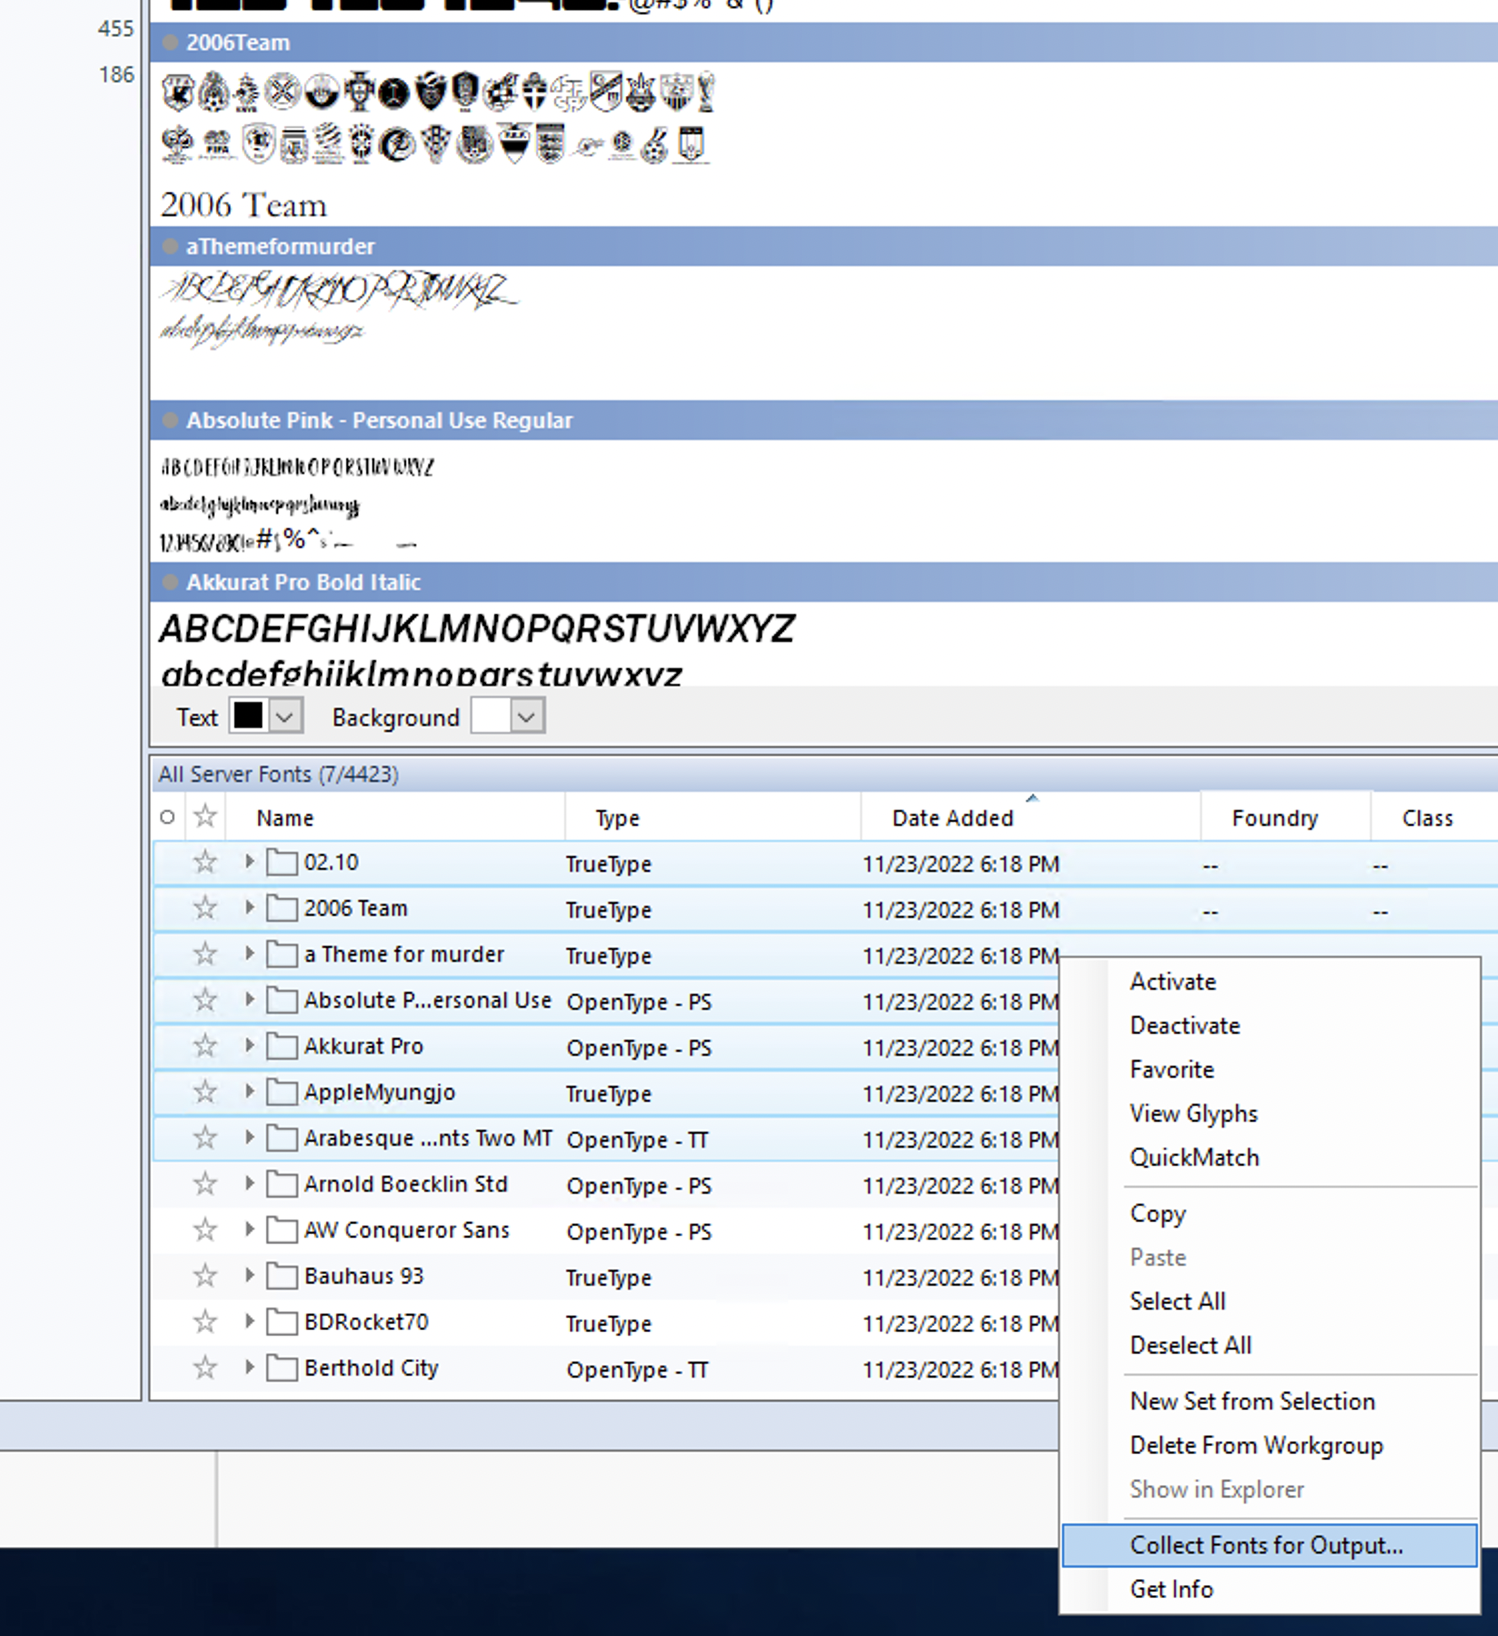Screen dimensions: 1498x1636
Task: Mark Bauhaus 93 with the star icon
Action: [205, 1276]
